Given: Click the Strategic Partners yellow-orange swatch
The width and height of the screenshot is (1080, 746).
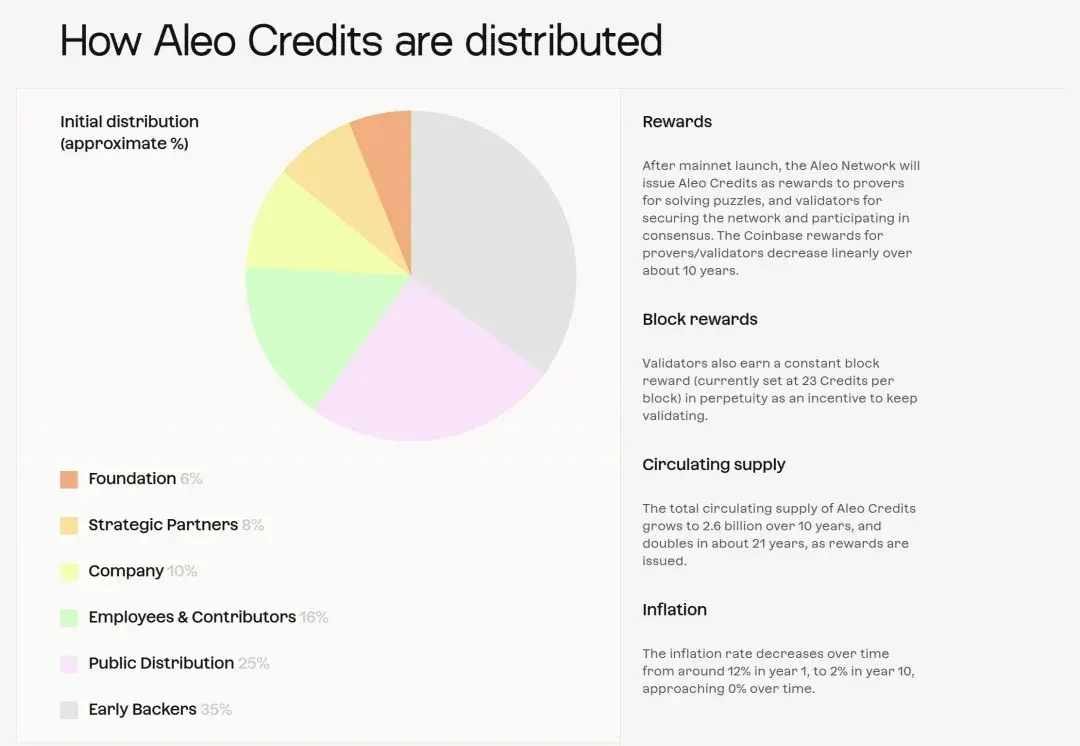Looking at the screenshot, I should pyautogui.click(x=69, y=526).
